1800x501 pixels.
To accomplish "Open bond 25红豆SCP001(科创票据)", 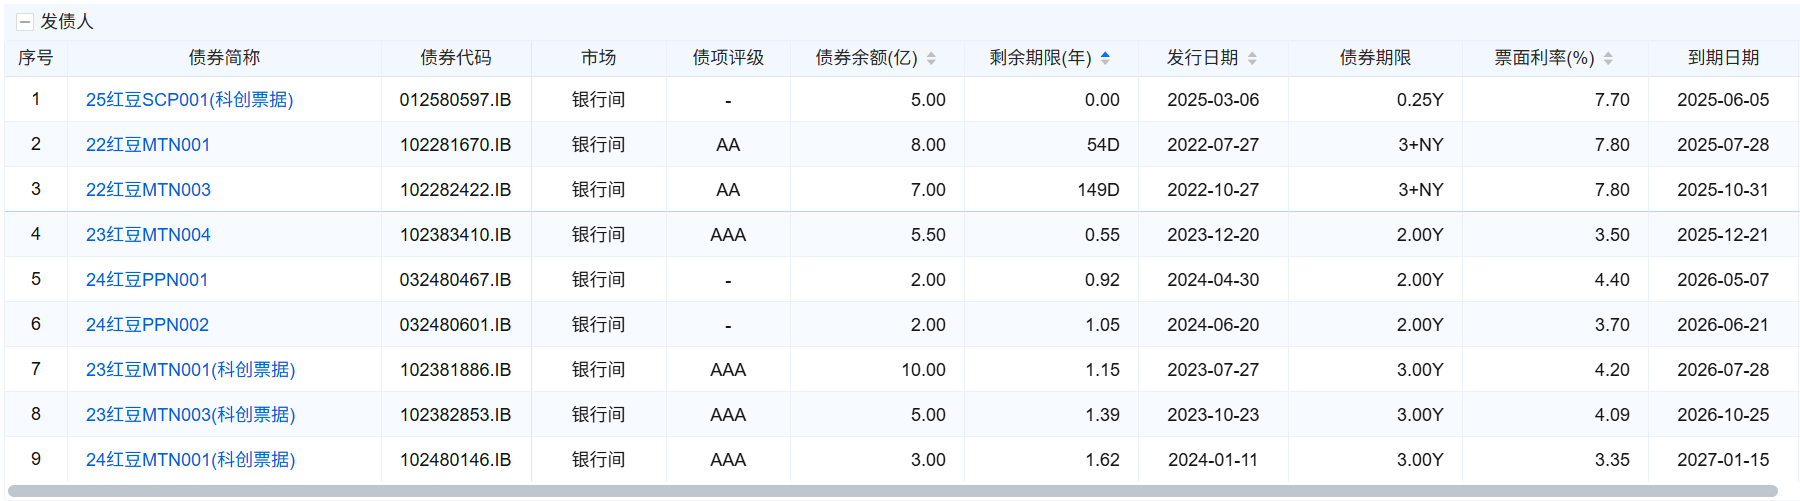I will click(190, 100).
